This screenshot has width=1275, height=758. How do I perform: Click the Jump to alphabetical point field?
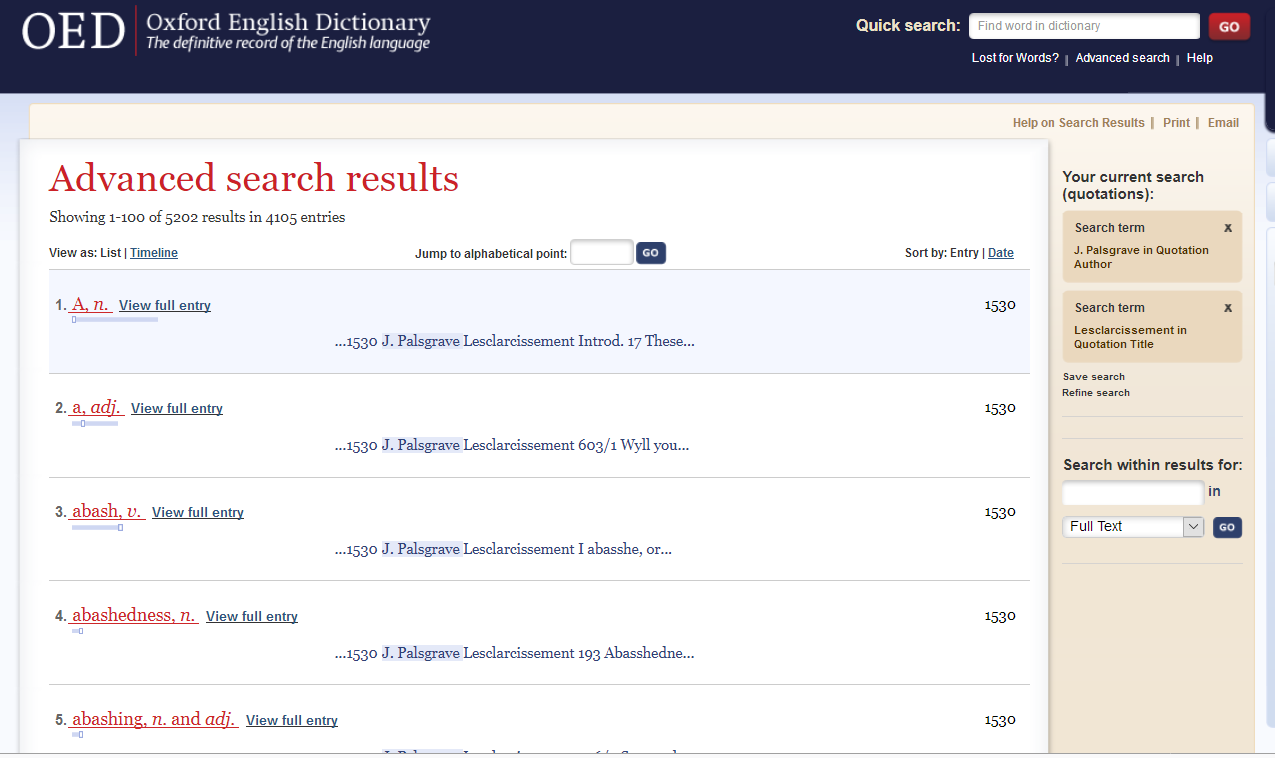[x=601, y=253]
